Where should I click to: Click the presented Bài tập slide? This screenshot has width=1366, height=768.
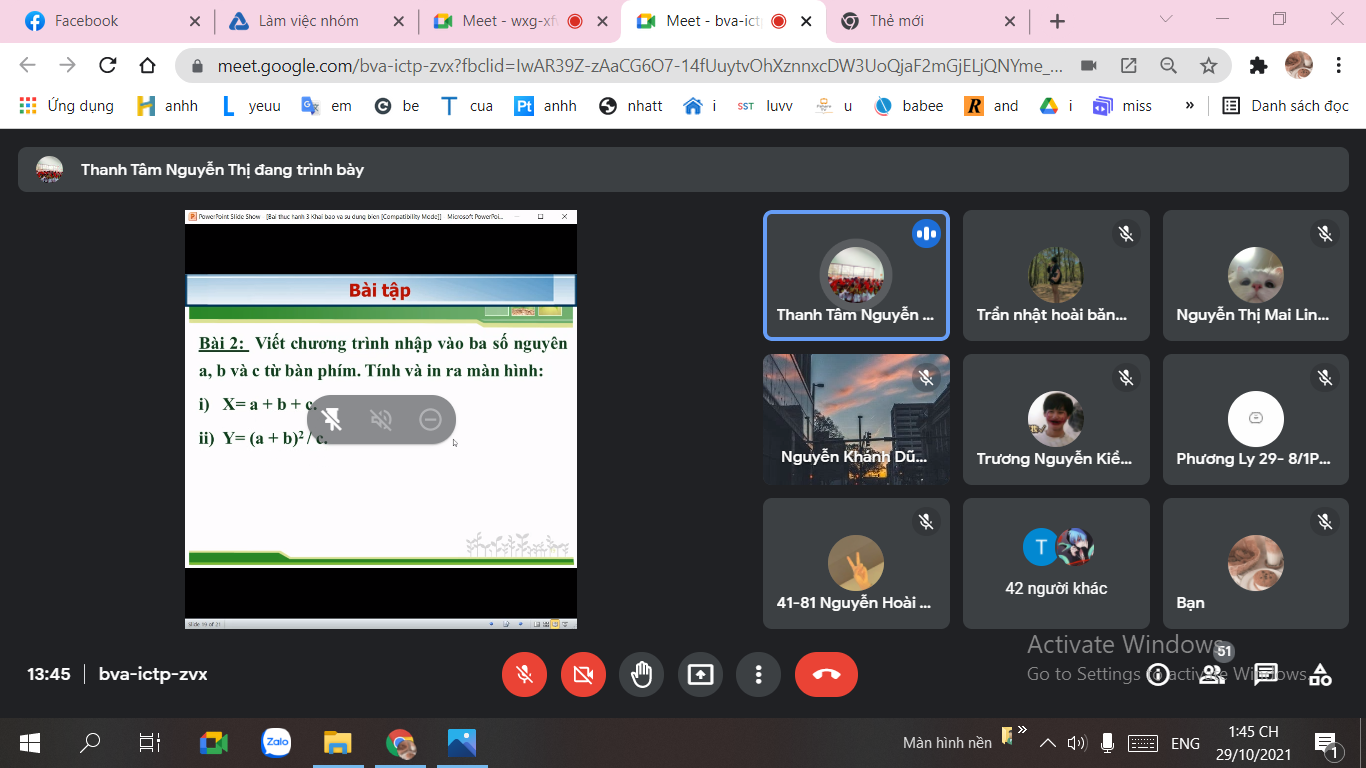[x=380, y=419]
